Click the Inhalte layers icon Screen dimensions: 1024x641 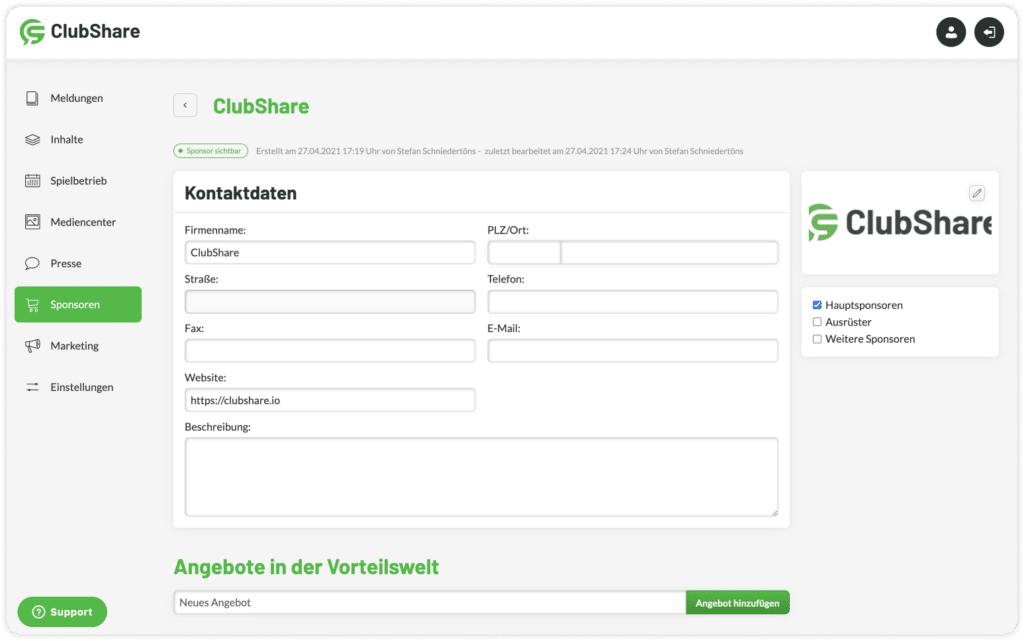(x=32, y=140)
